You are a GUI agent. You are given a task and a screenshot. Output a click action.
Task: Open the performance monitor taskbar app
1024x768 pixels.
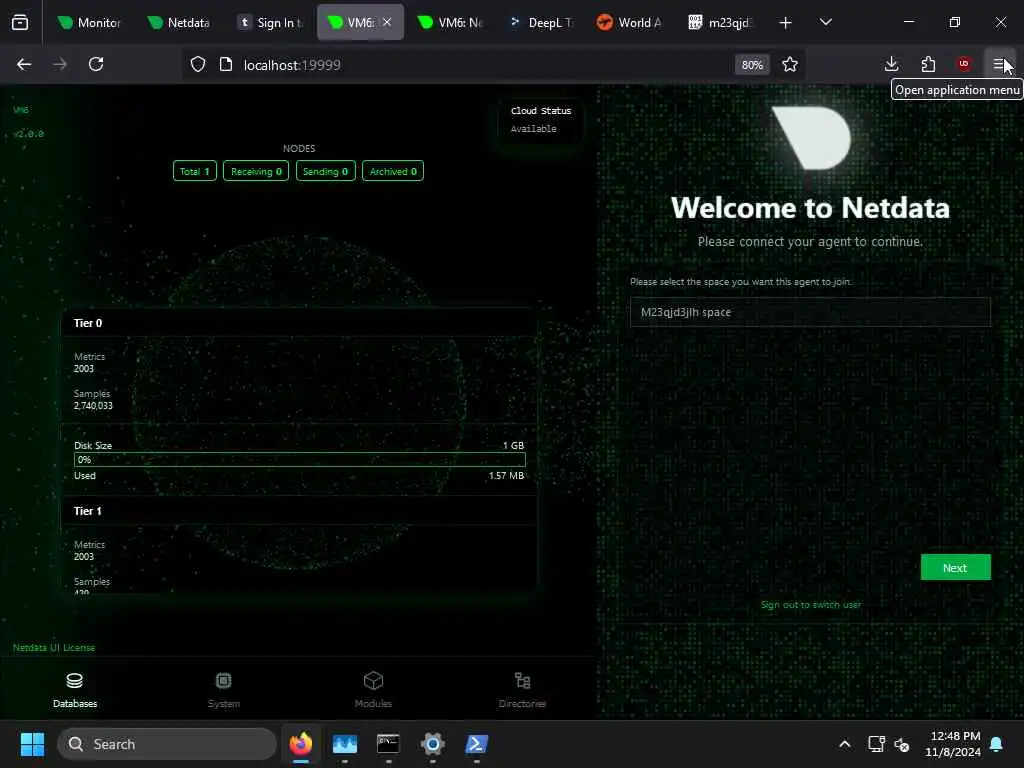tap(345, 744)
